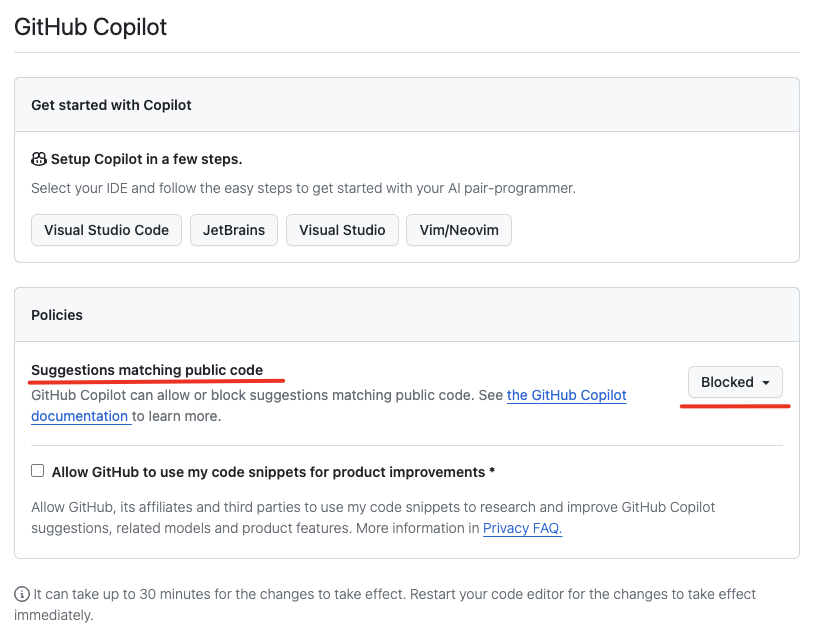Click the Copilot icon beside Setup heading

pos(39,159)
